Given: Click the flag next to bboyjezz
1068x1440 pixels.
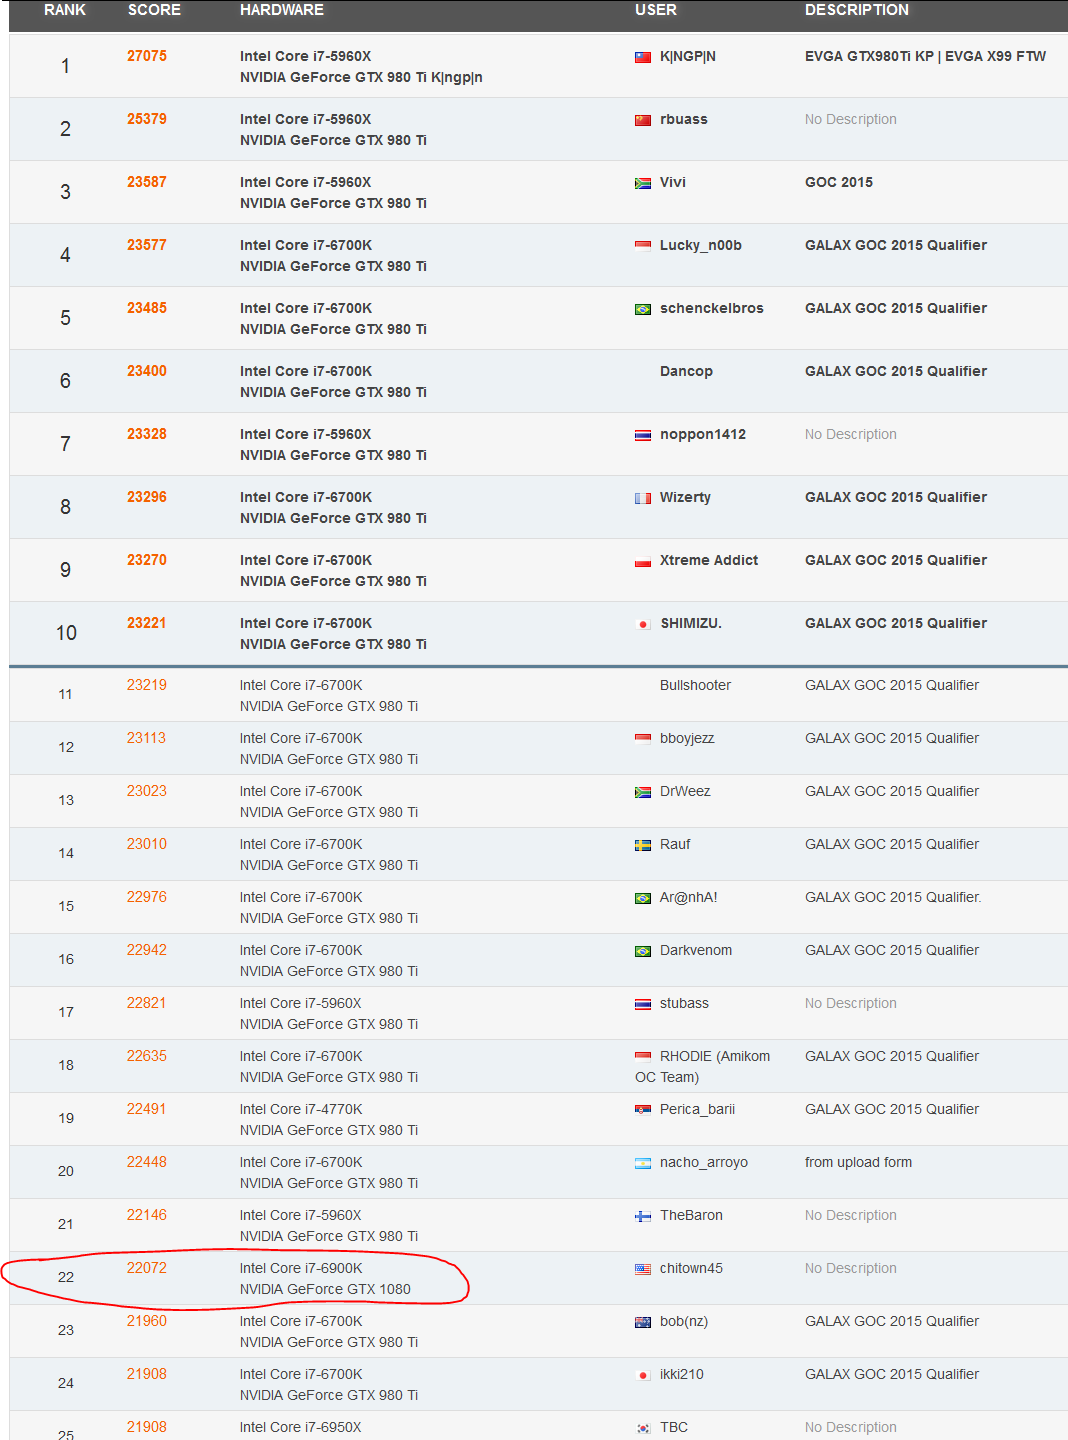Looking at the screenshot, I should pos(643,739).
